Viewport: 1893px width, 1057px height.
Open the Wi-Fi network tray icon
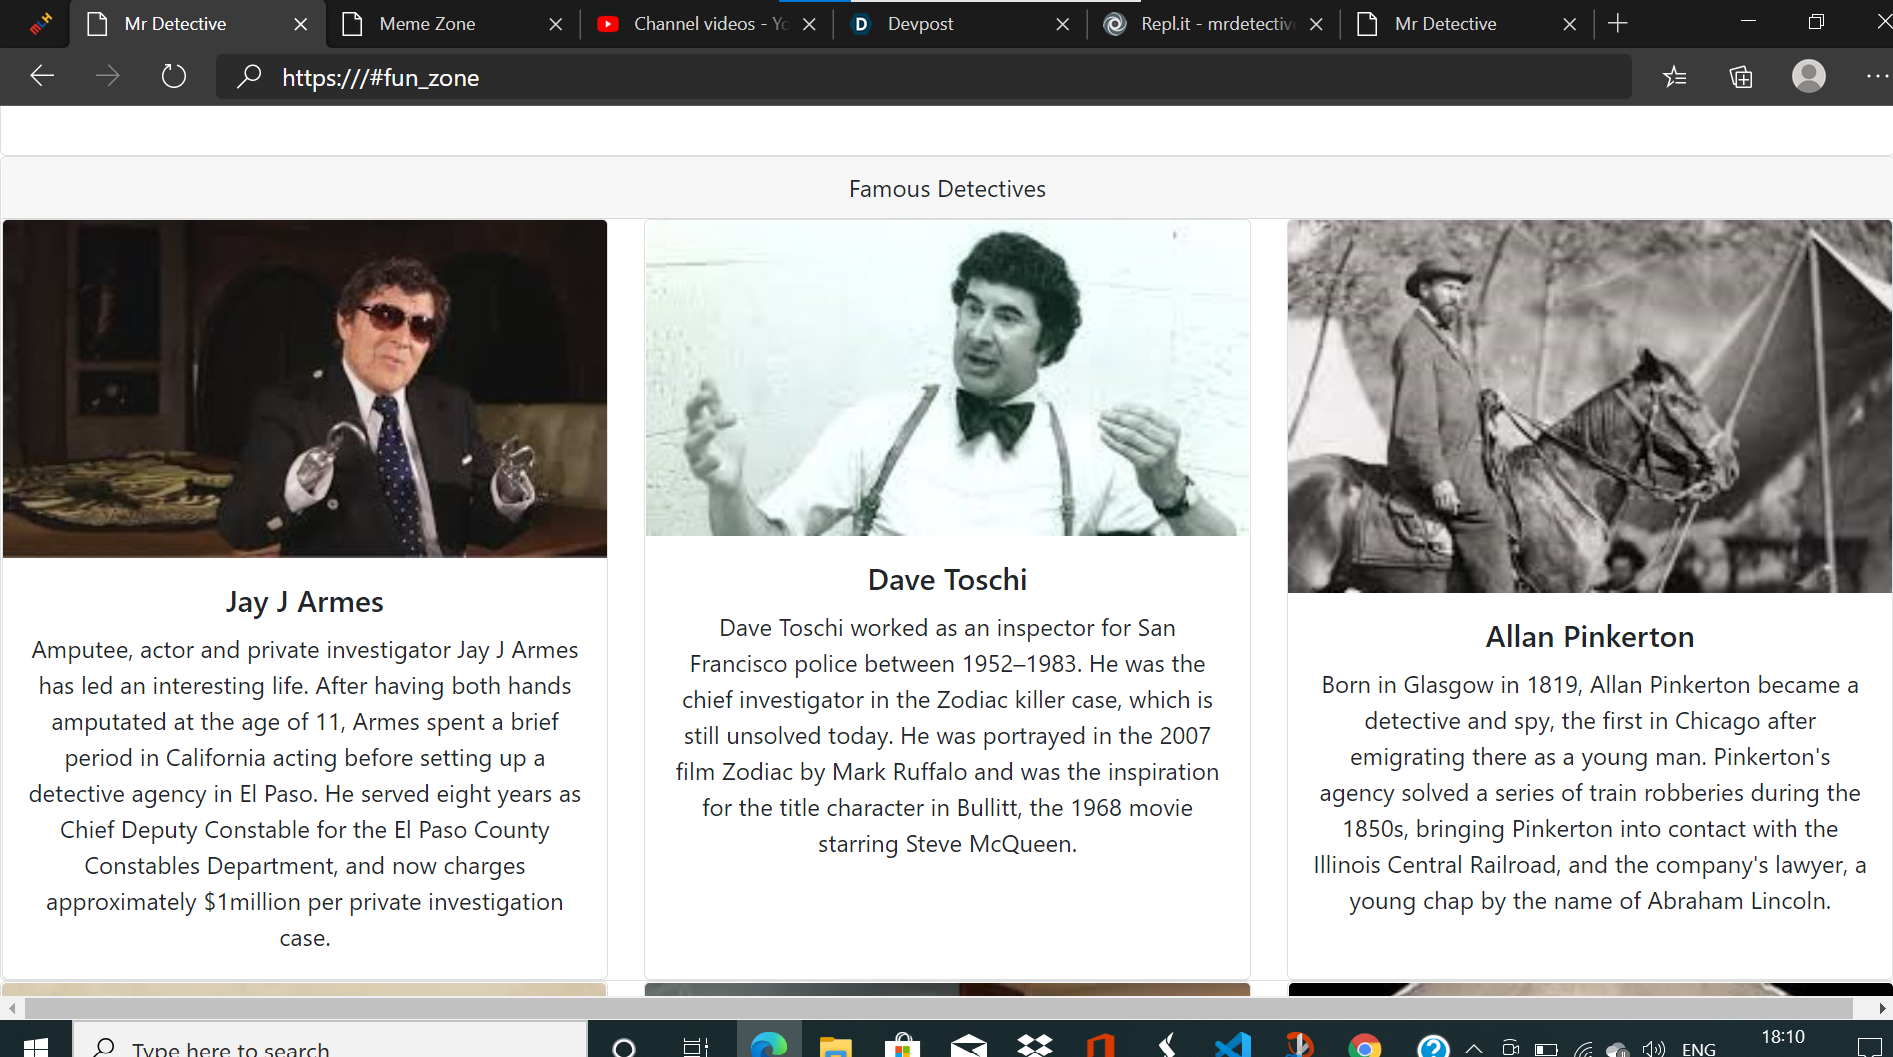pos(1584,1048)
